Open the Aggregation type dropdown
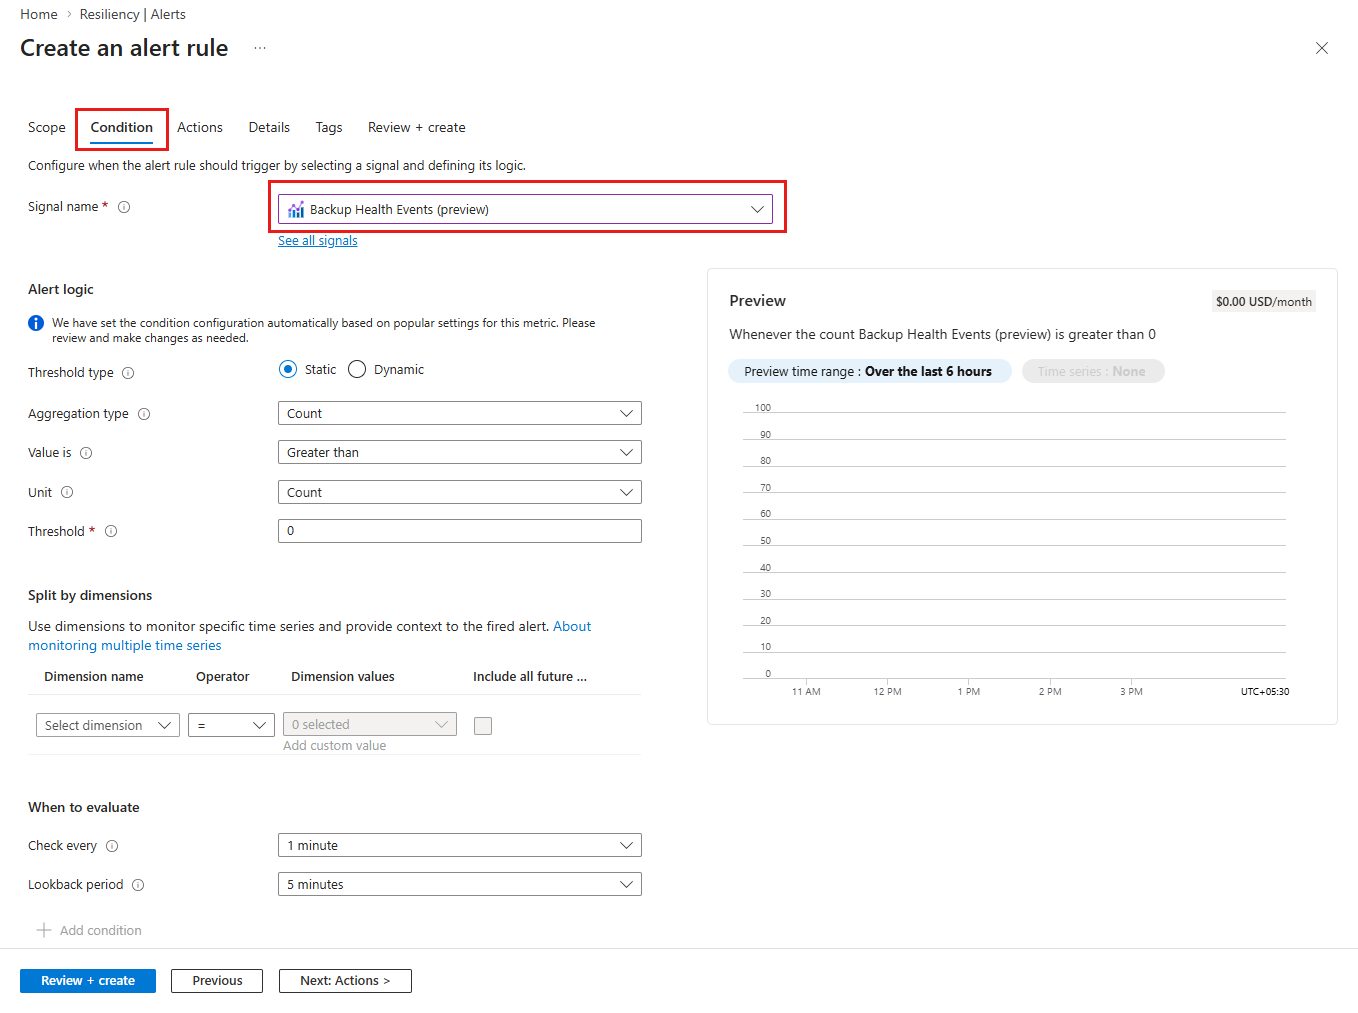The height and width of the screenshot is (1013, 1358). tap(460, 413)
